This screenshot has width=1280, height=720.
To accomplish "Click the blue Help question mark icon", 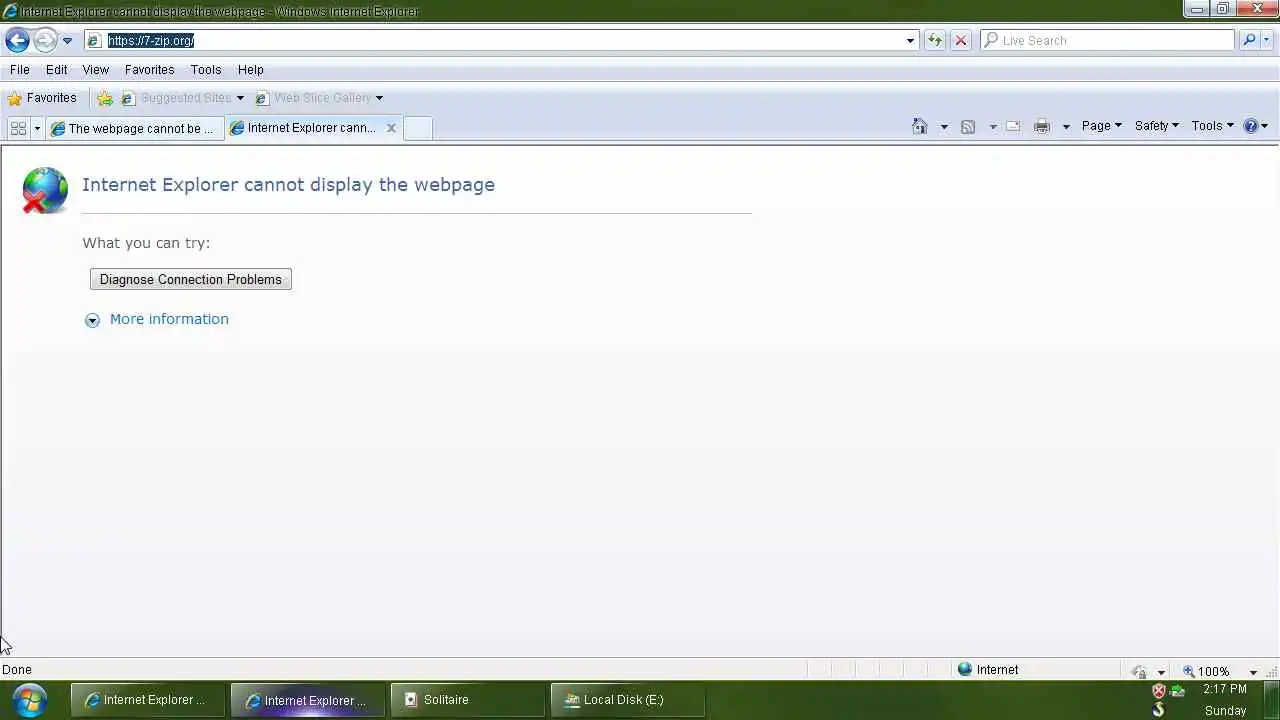I will click(x=1251, y=126).
